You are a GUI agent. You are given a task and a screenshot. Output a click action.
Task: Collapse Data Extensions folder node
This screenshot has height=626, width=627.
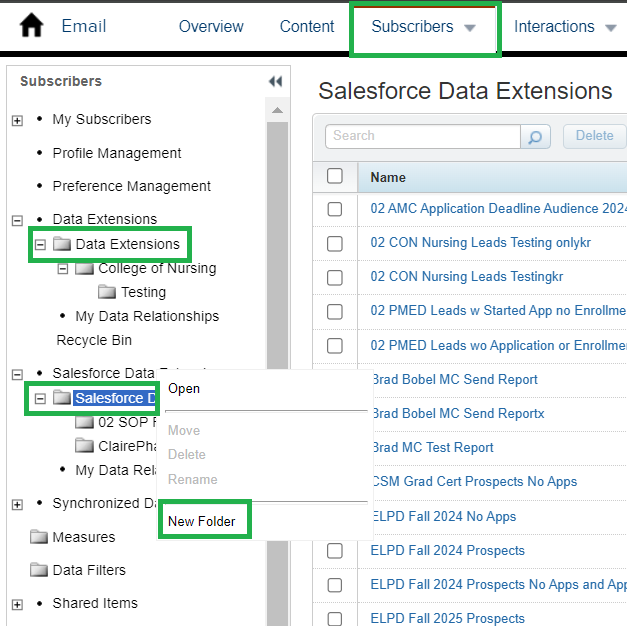pyautogui.click(x=40, y=244)
